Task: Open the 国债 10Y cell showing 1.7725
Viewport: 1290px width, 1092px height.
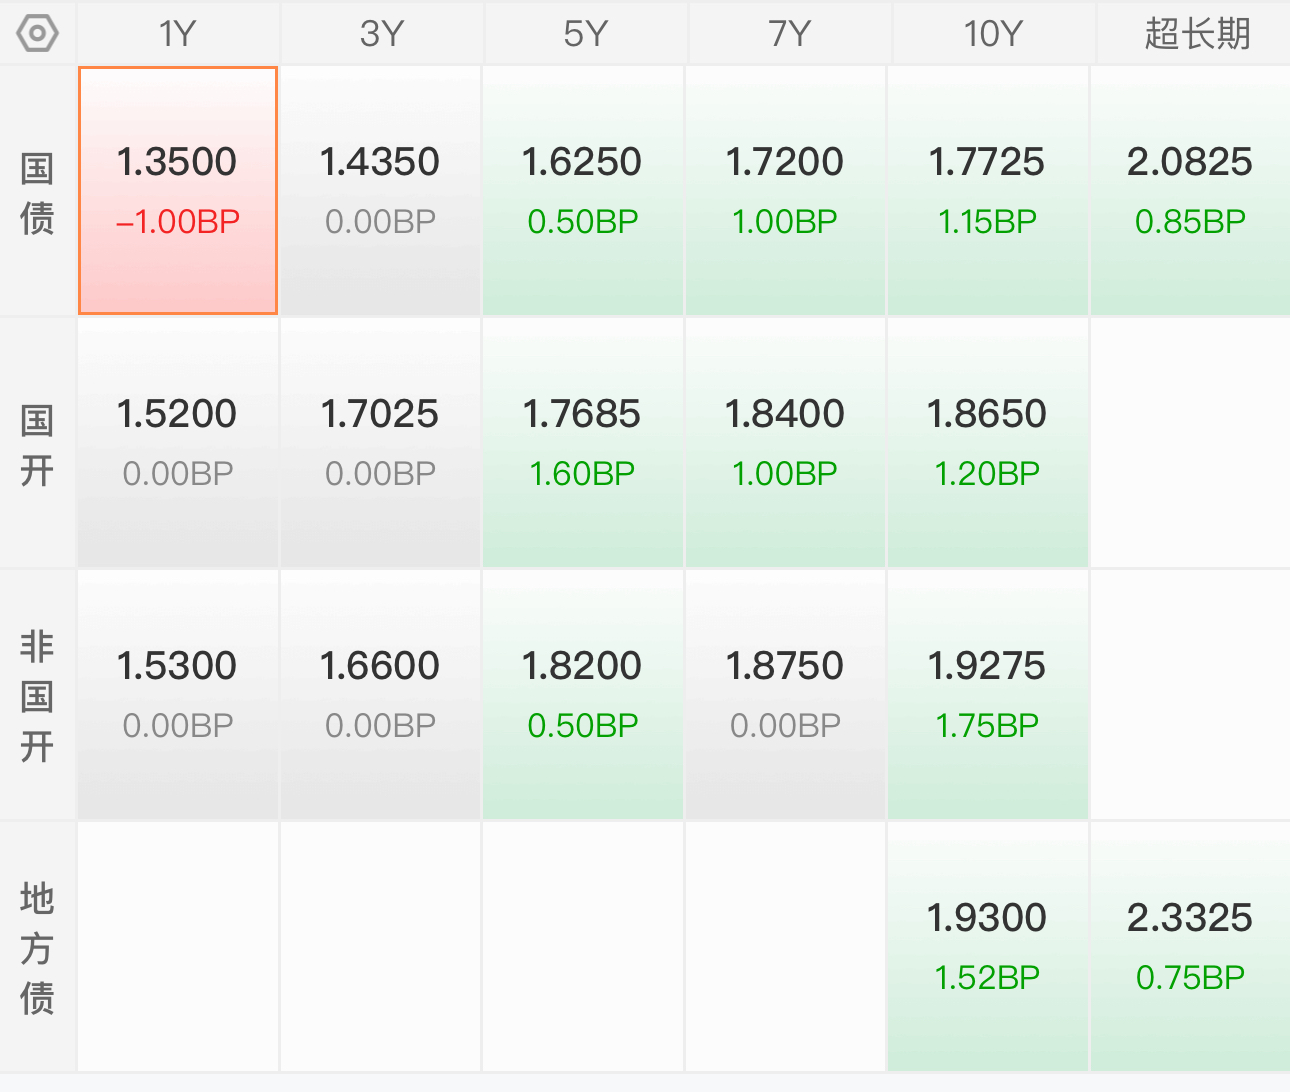Action: pos(987,191)
